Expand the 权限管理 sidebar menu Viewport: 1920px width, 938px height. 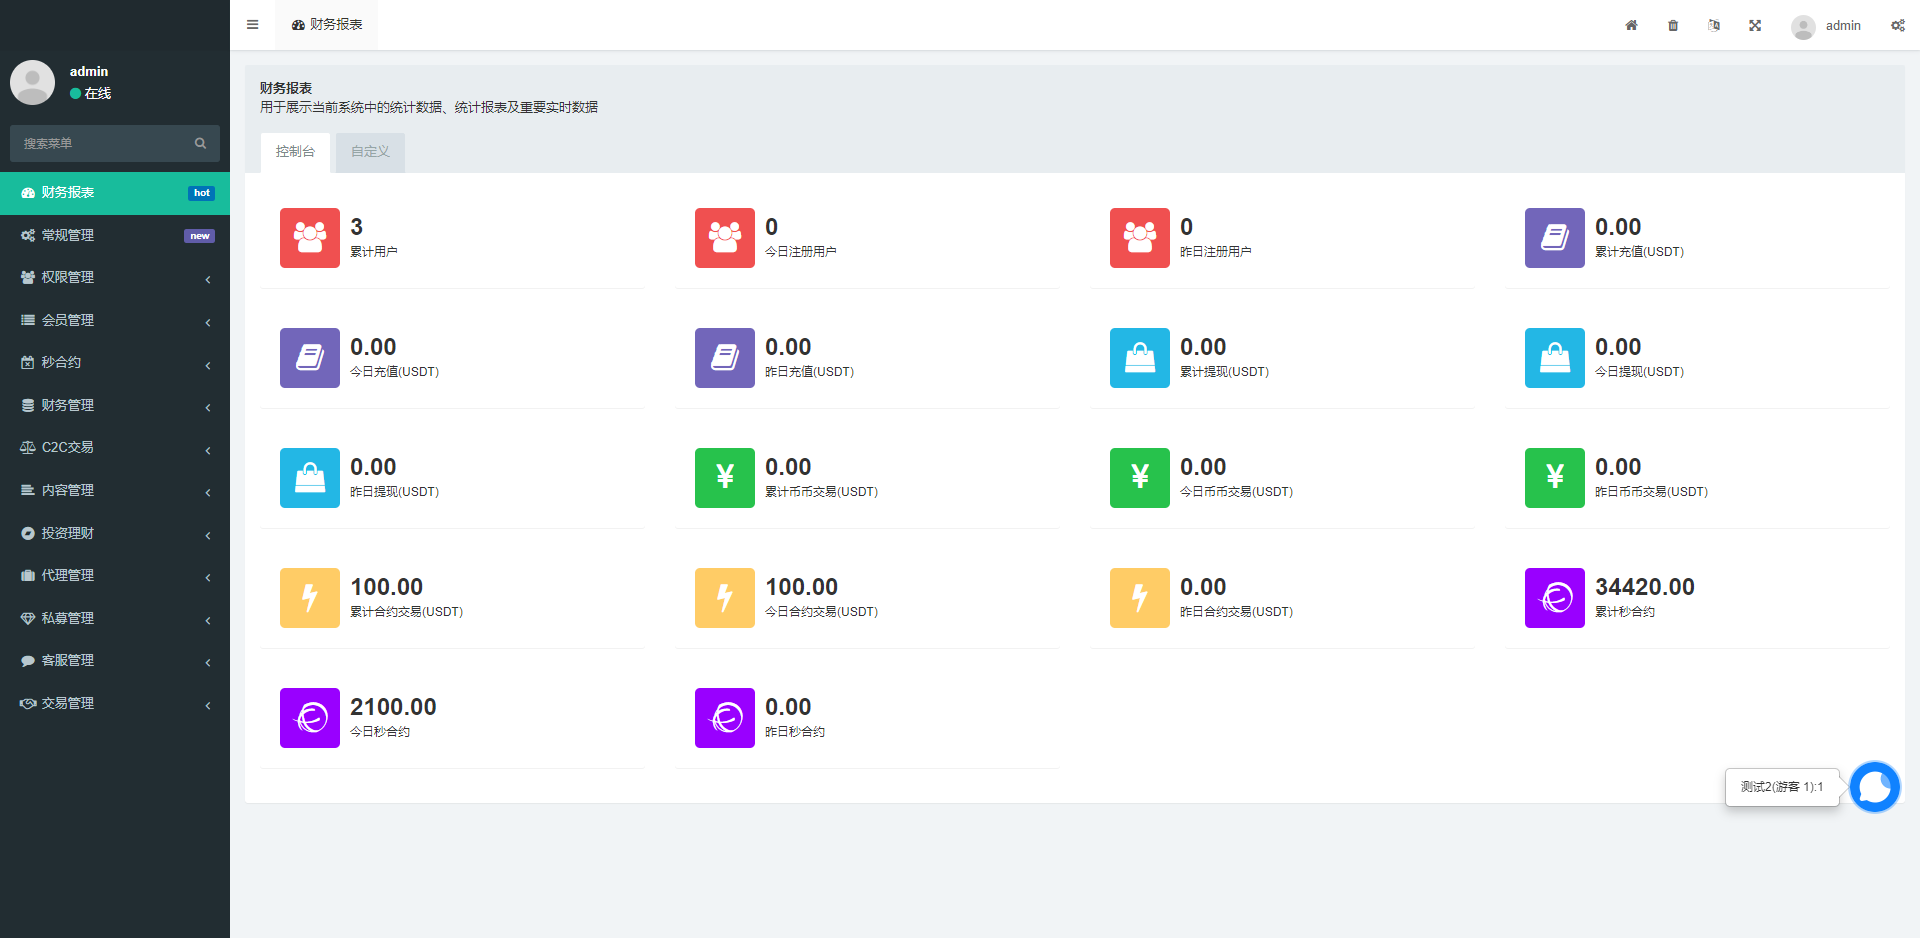[115, 278]
